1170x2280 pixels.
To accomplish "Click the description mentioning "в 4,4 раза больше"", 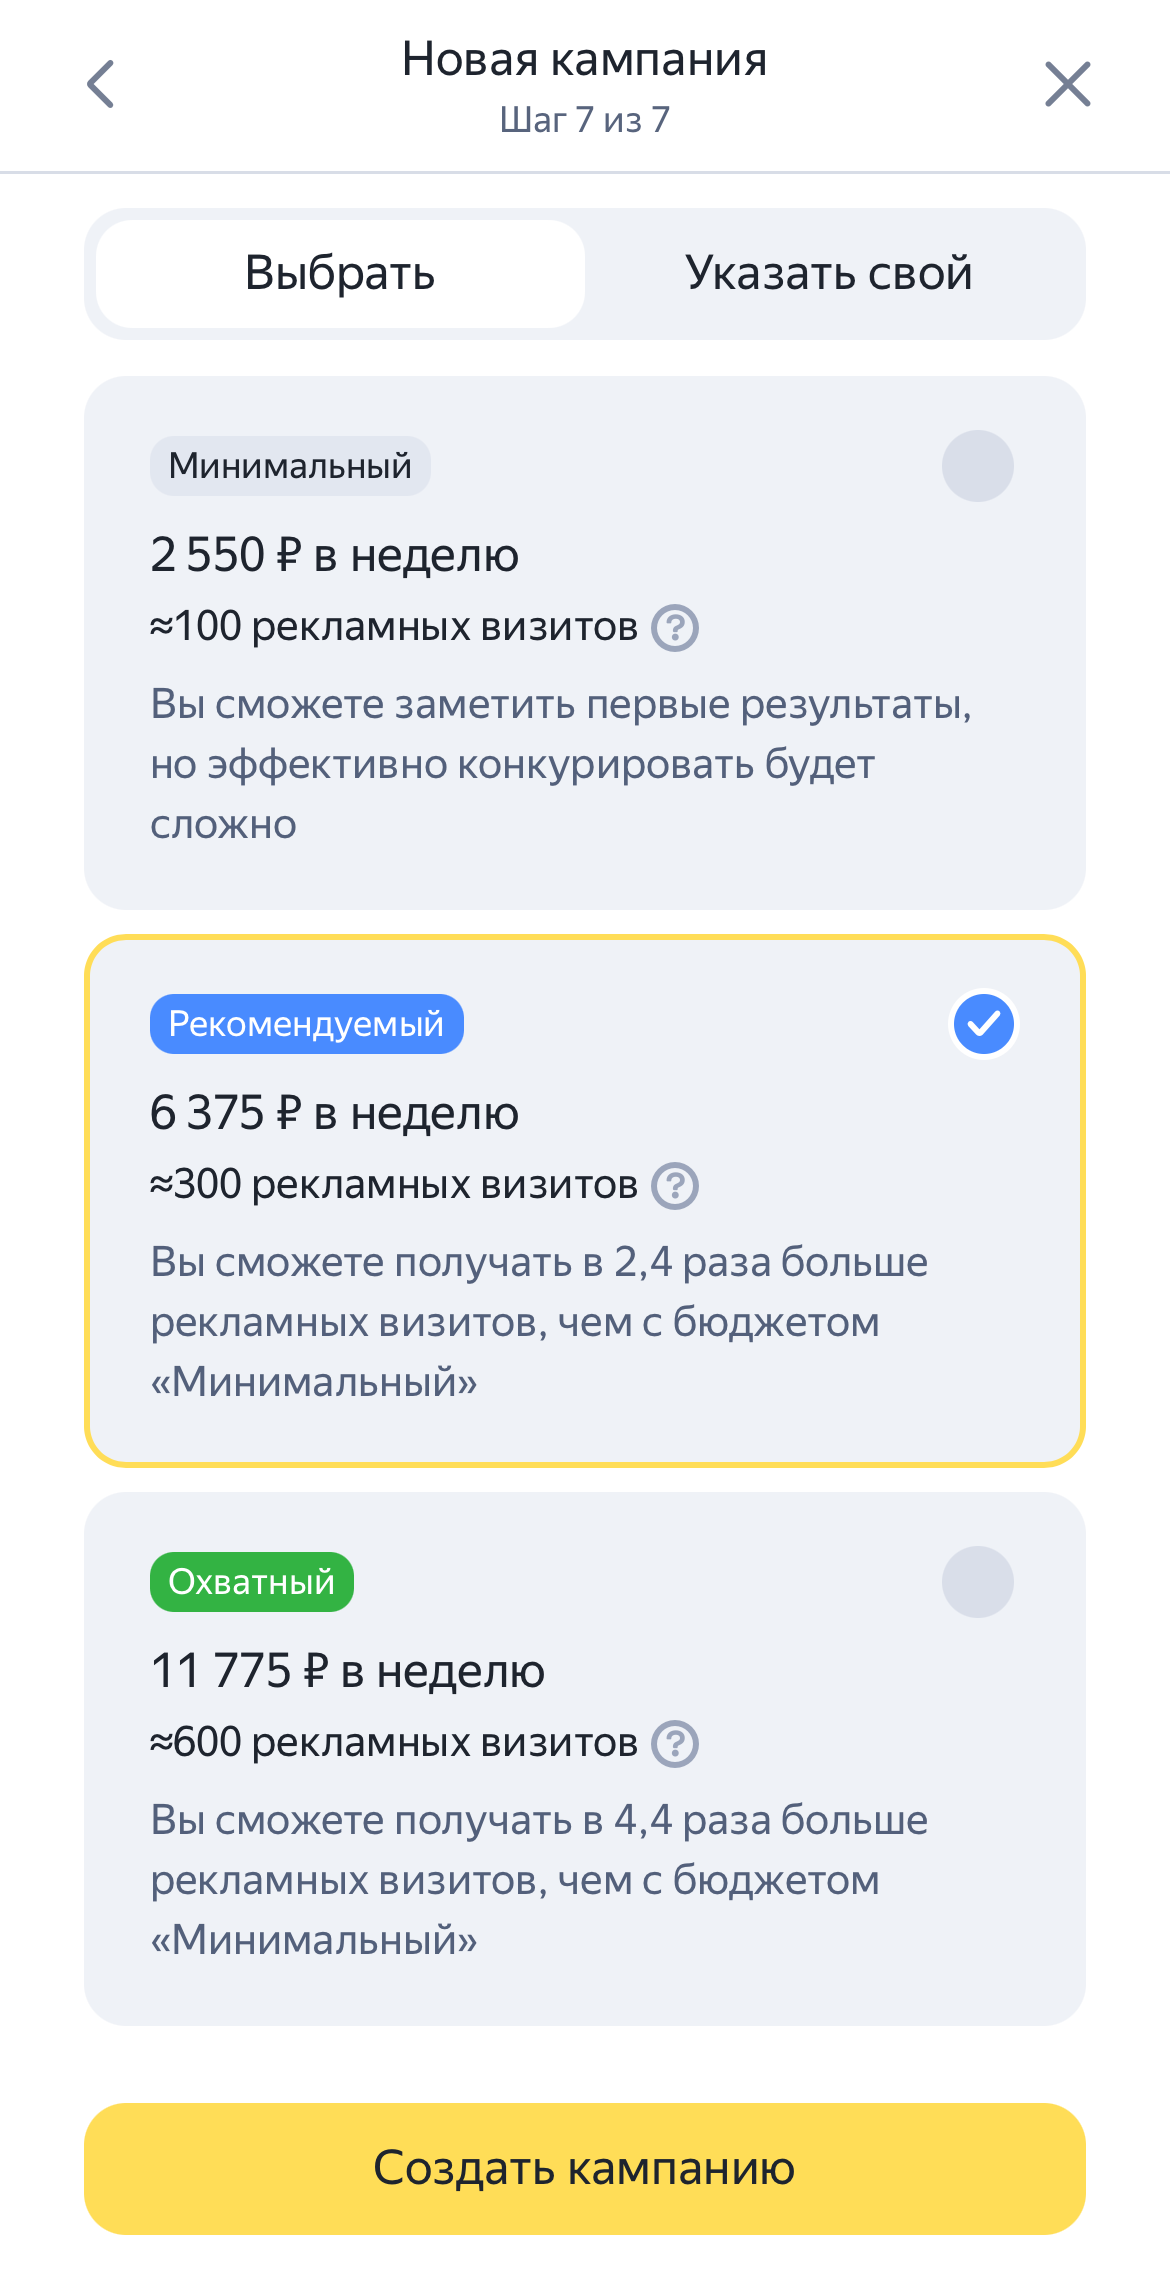I will click(539, 1880).
